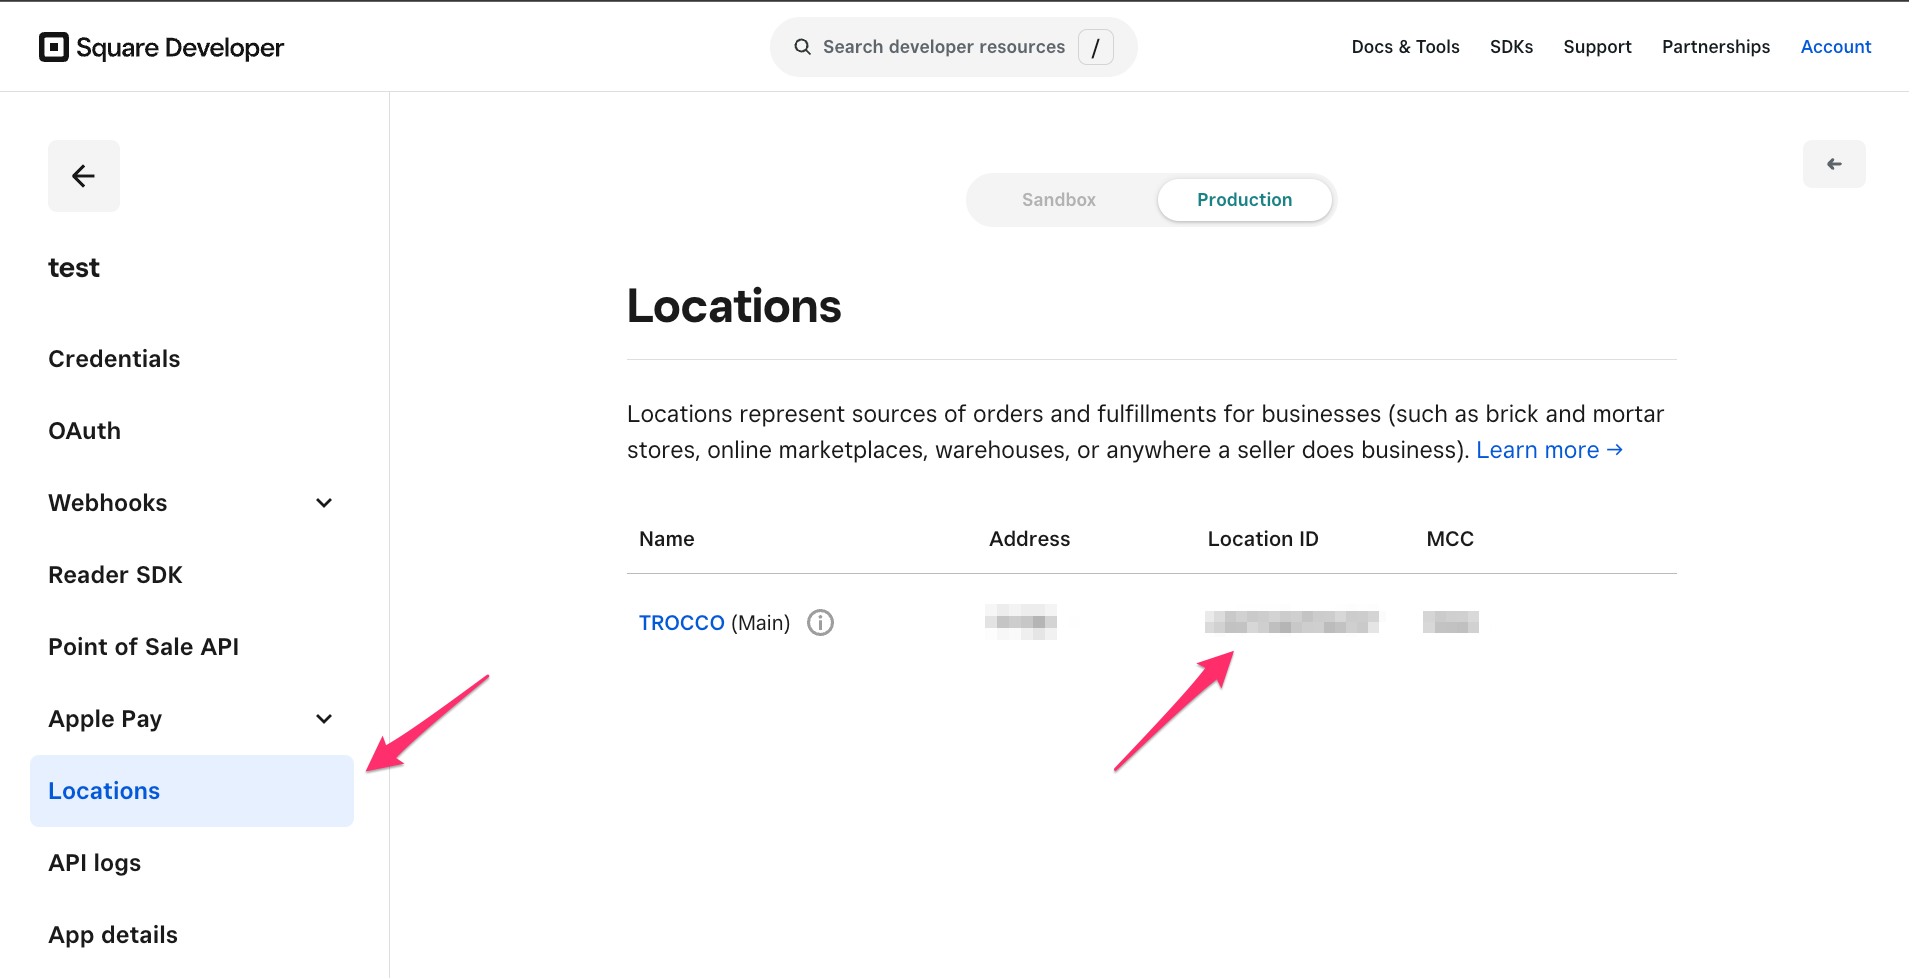The image size is (1909, 978).
Task: Open Partnerships in top navigation
Action: click(1716, 47)
